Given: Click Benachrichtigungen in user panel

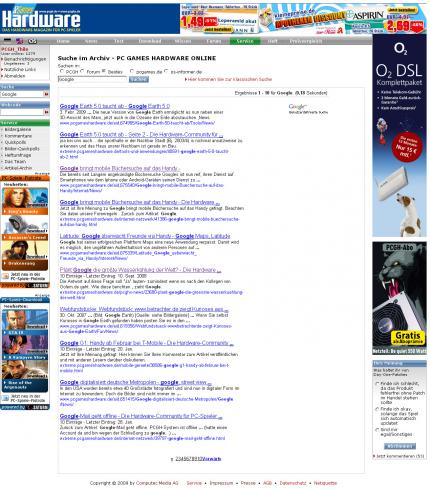Looking at the screenshot, I should coord(25,59).
